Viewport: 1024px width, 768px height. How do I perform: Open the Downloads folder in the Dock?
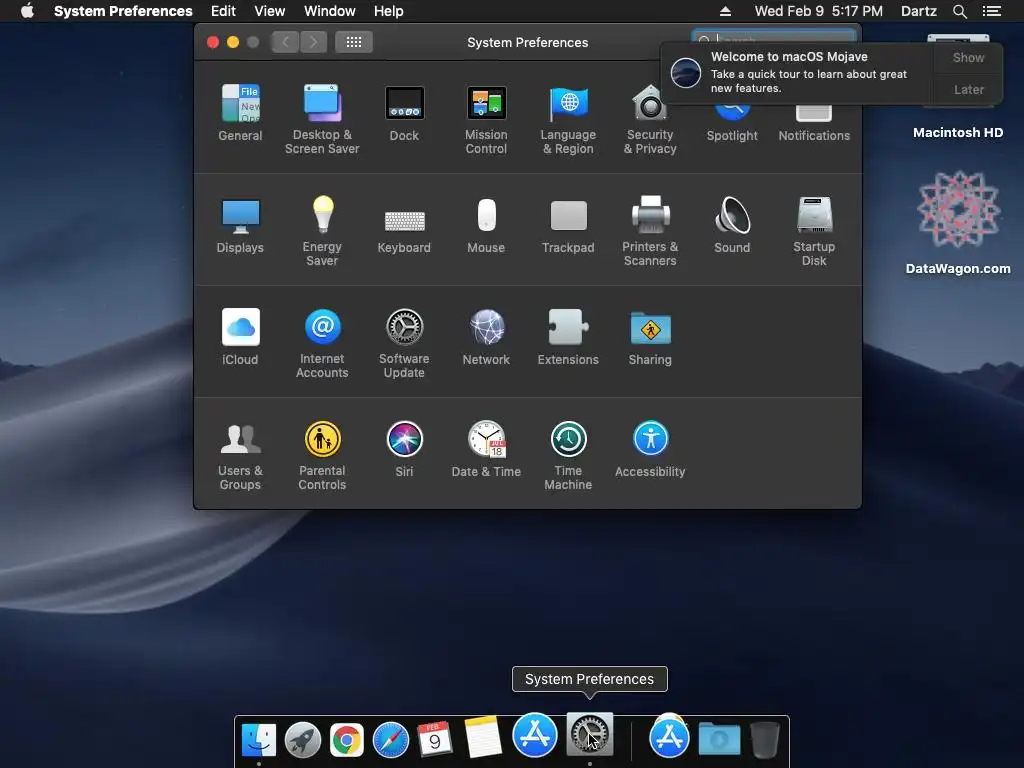pyautogui.click(x=719, y=739)
